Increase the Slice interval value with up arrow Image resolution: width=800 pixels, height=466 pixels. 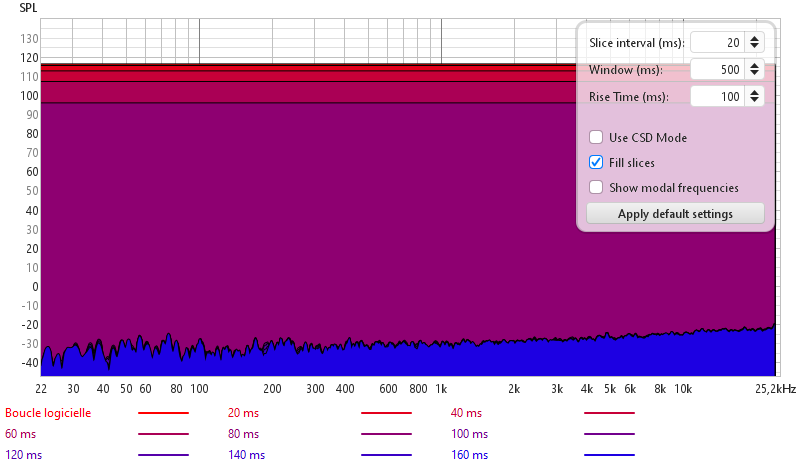pos(755,38)
